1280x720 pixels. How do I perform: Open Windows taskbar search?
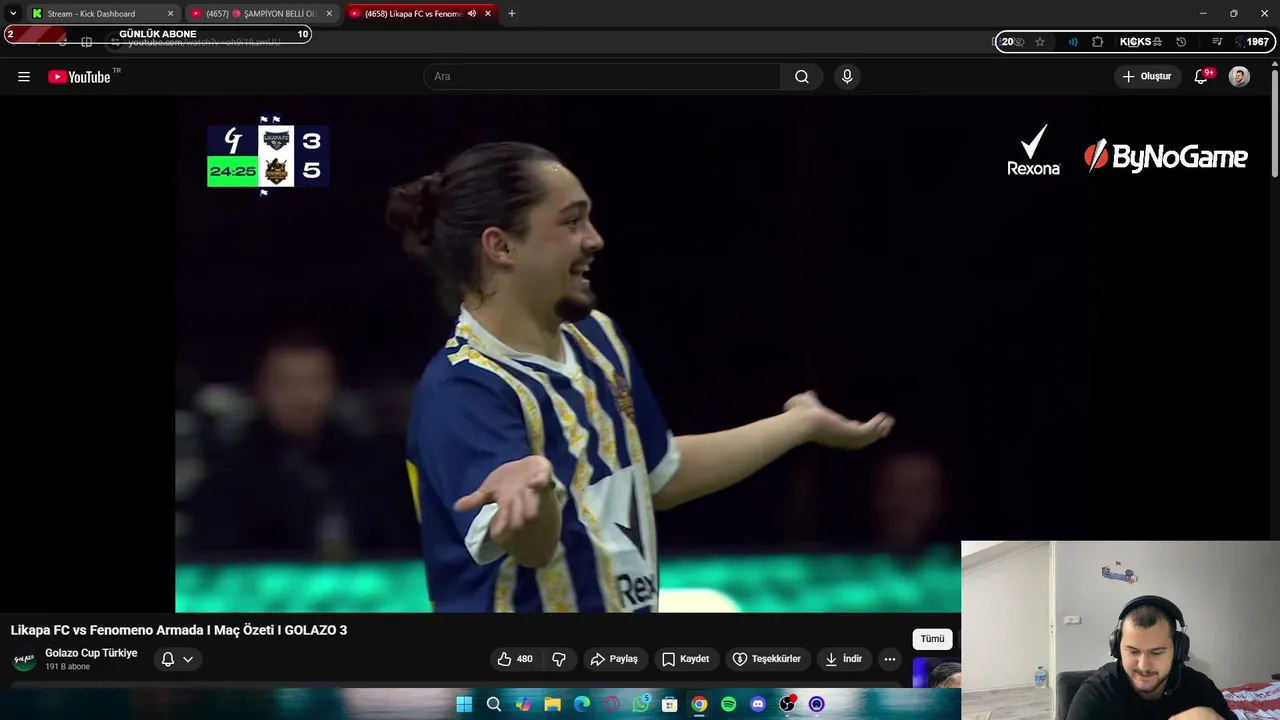493,704
